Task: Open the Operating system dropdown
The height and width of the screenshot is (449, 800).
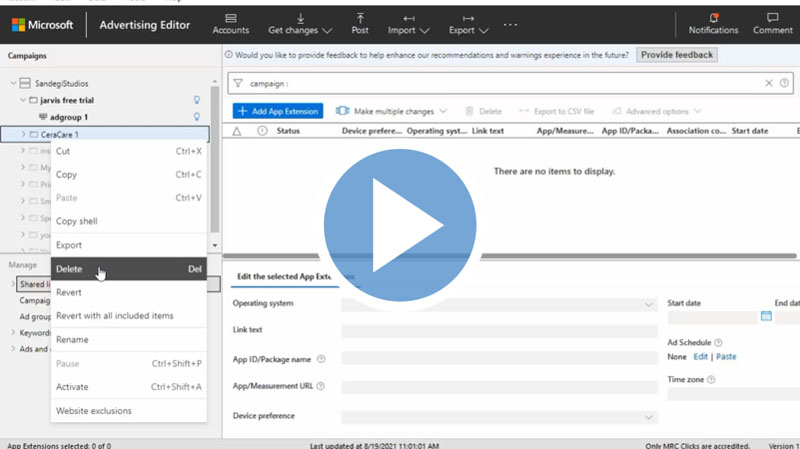Action: pos(499,304)
